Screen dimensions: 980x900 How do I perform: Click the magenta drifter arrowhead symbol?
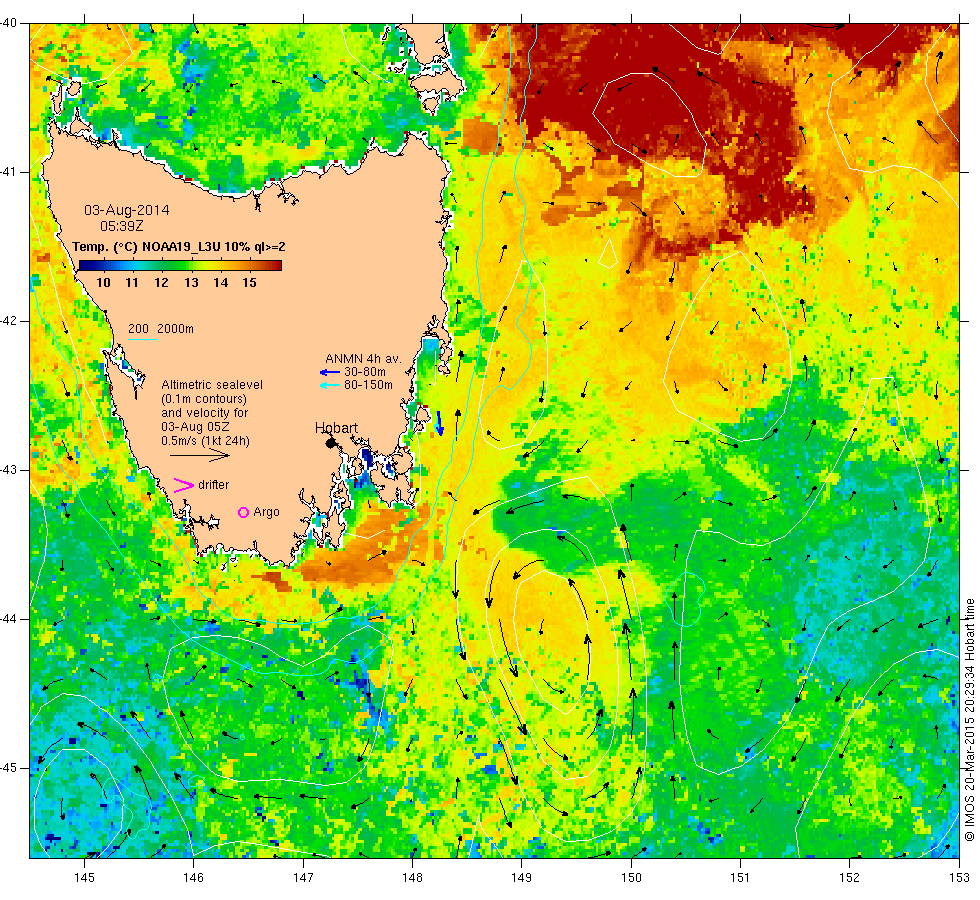pyautogui.click(x=184, y=485)
